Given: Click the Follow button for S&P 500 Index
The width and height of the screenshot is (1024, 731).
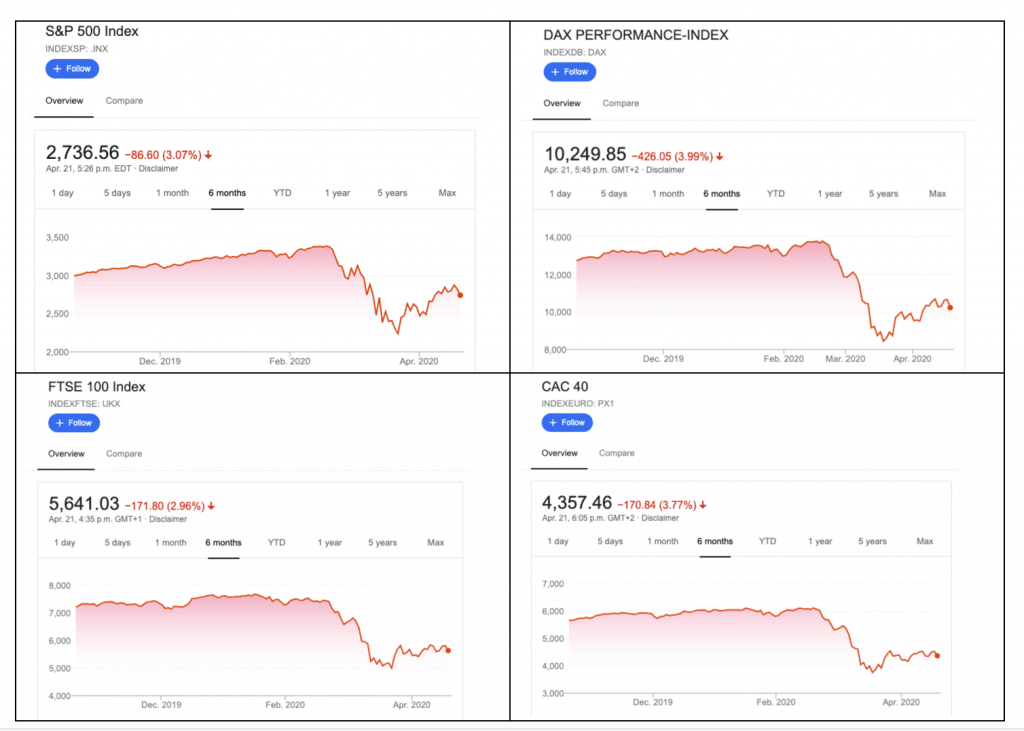Looking at the screenshot, I should click(72, 68).
